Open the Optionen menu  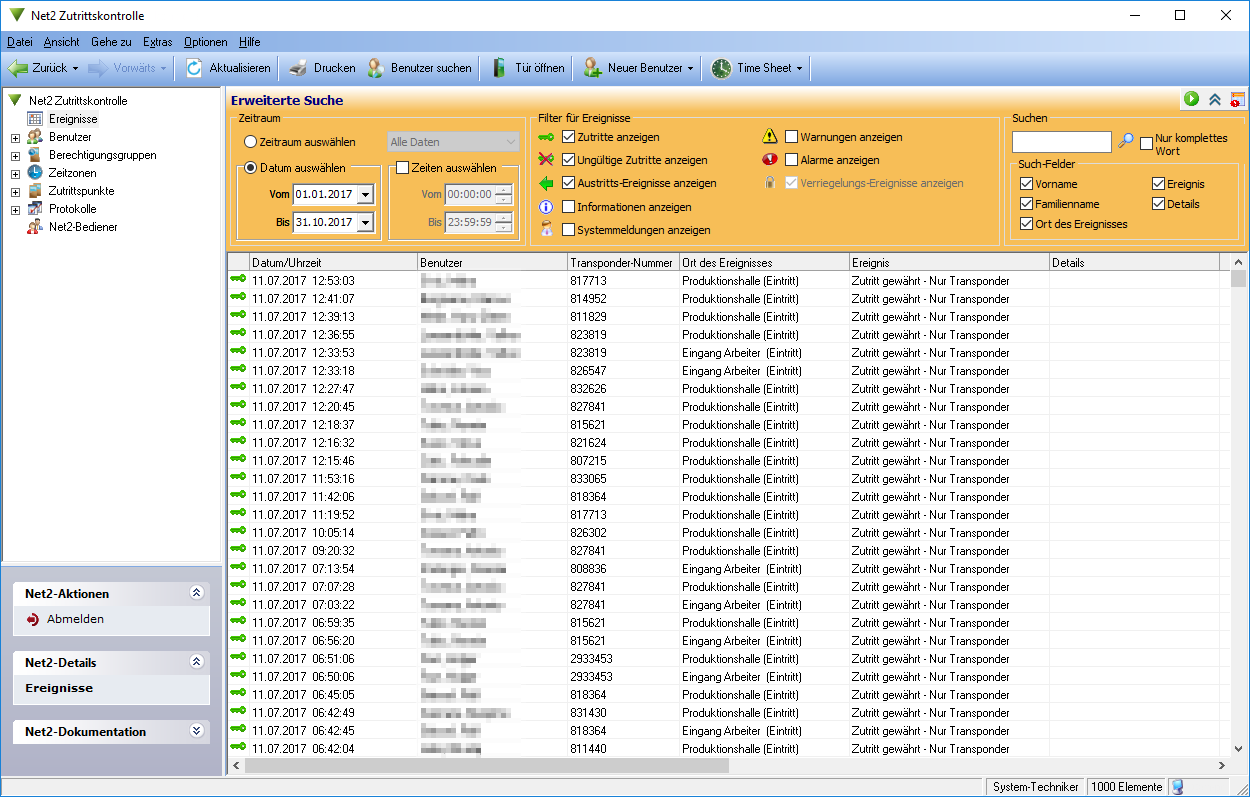tap(205, 42)
